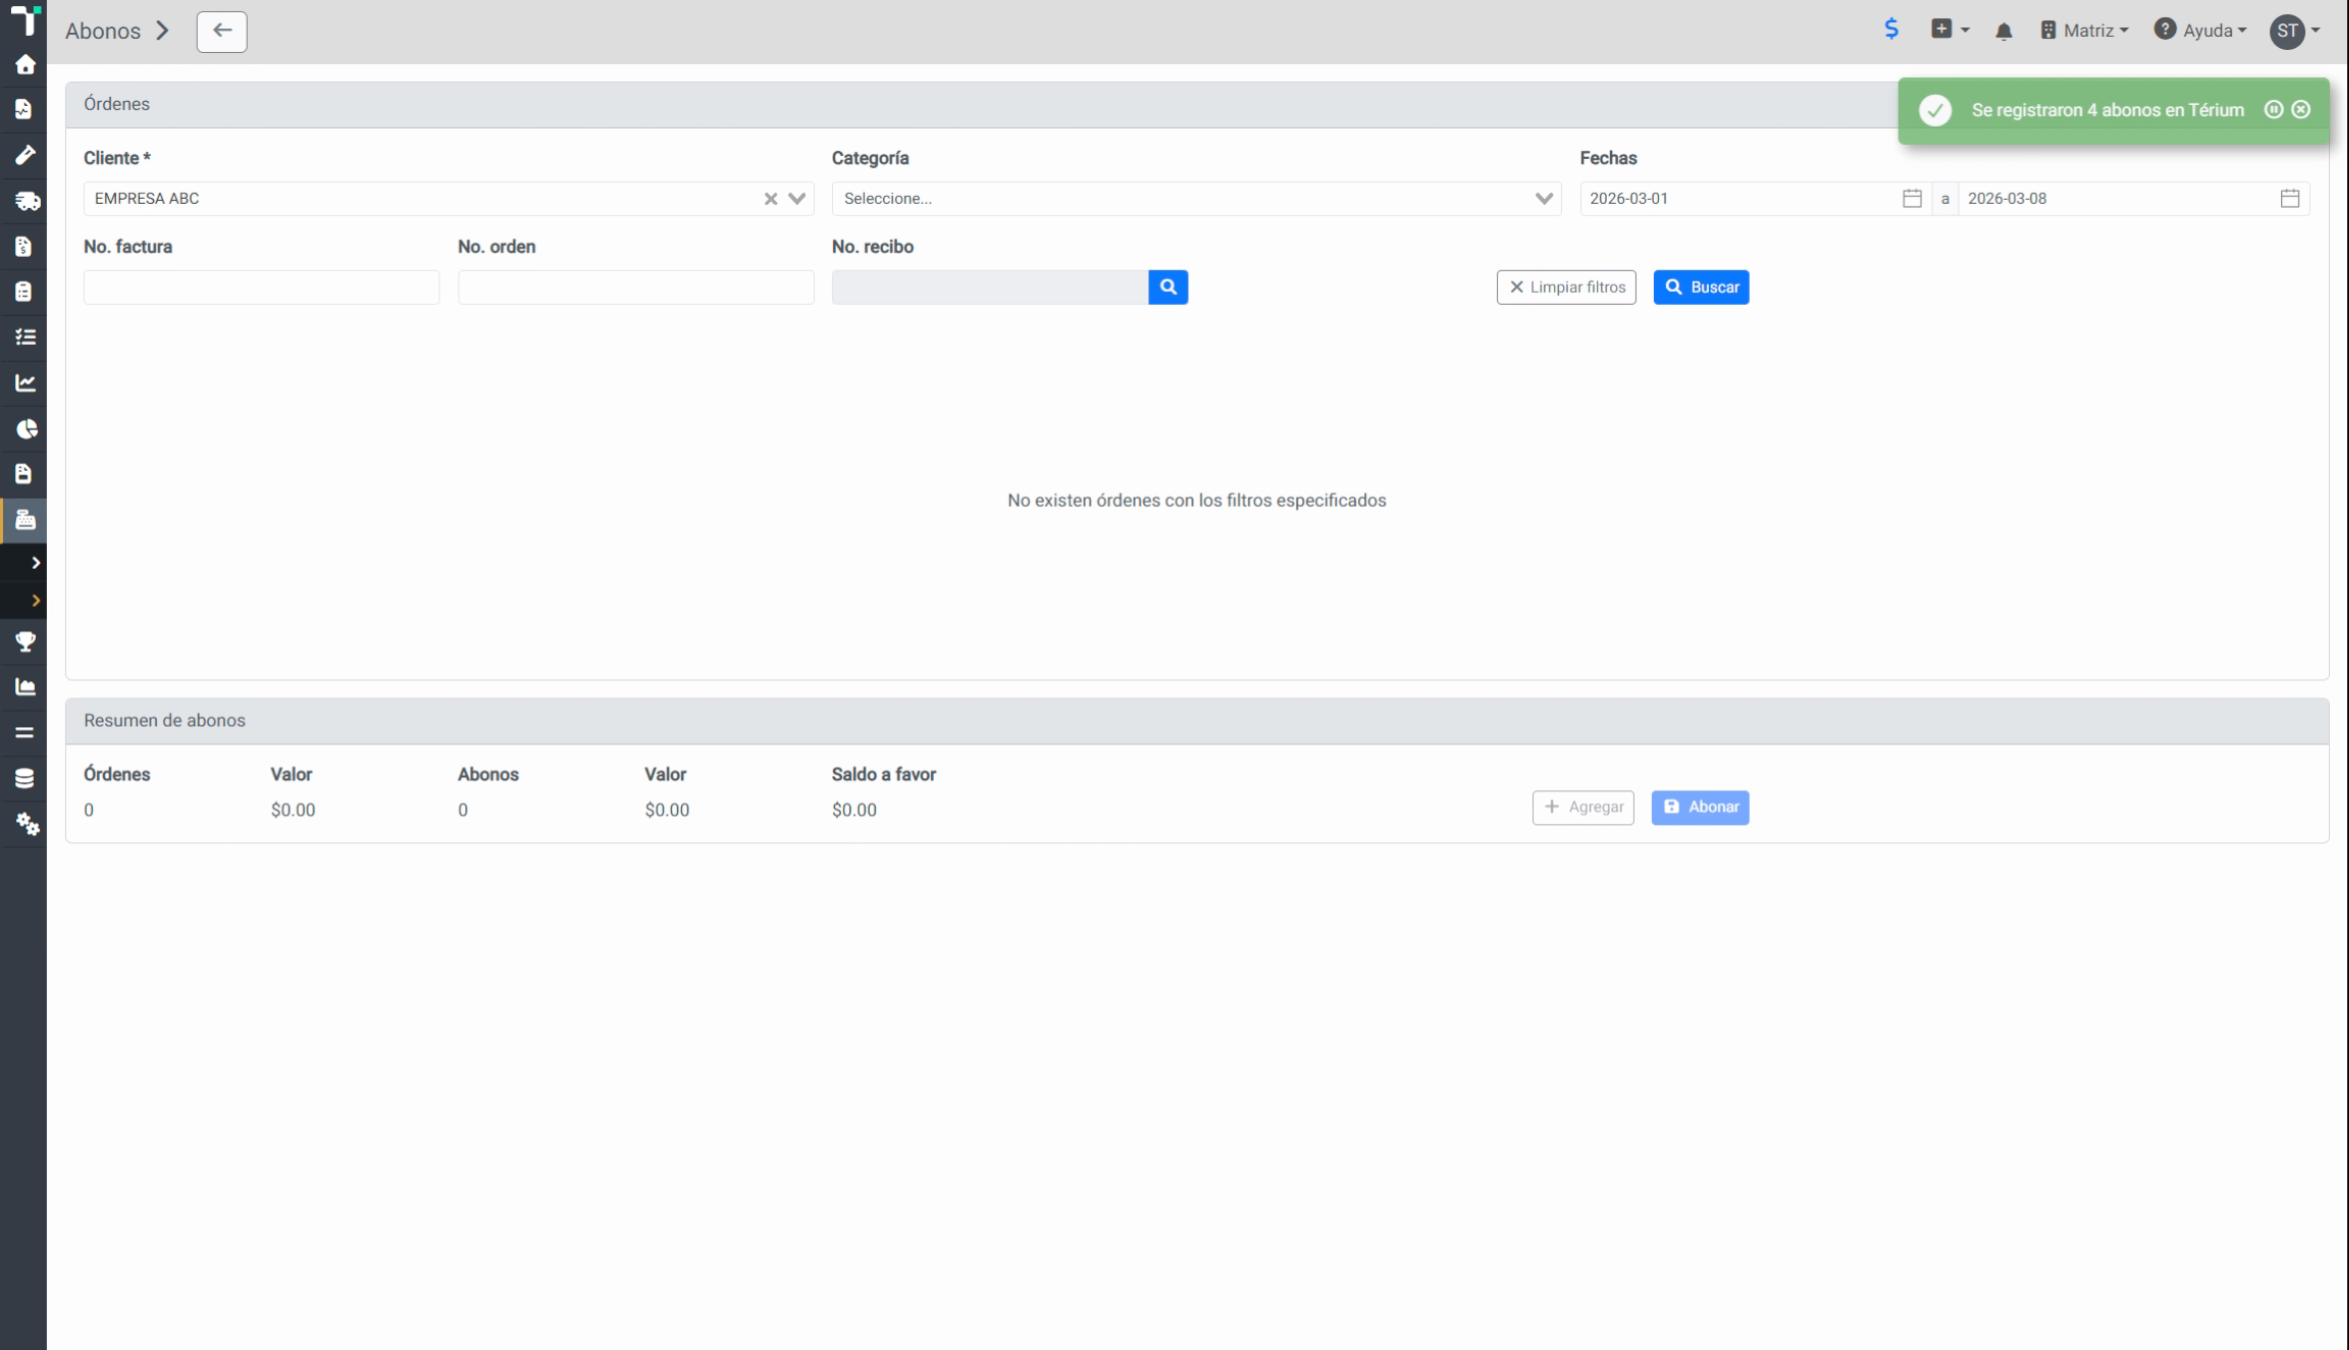Focus the No. factura input field
Viewport: 2349px width, 1350px height.
pos(261,287)
